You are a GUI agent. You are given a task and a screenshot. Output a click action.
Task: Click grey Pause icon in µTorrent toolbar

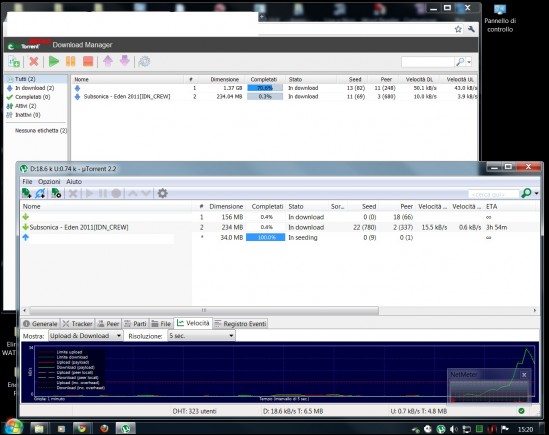click(x=103, y=193)
